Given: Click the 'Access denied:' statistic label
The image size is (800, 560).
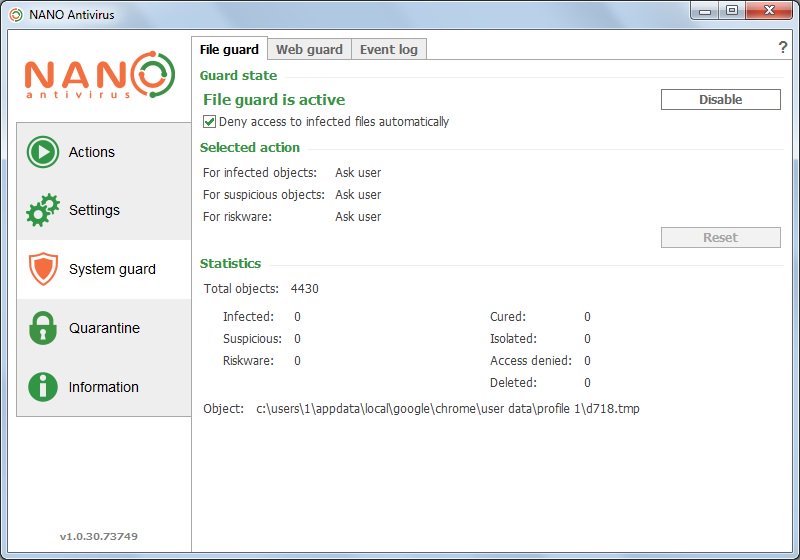Looking at the screenshot, I should [531, 361].
